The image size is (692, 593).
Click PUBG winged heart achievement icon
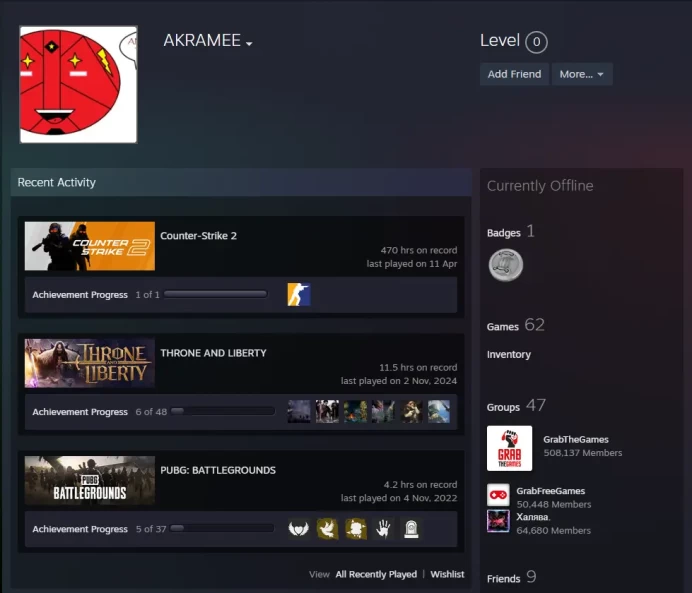tap(299, 529)
